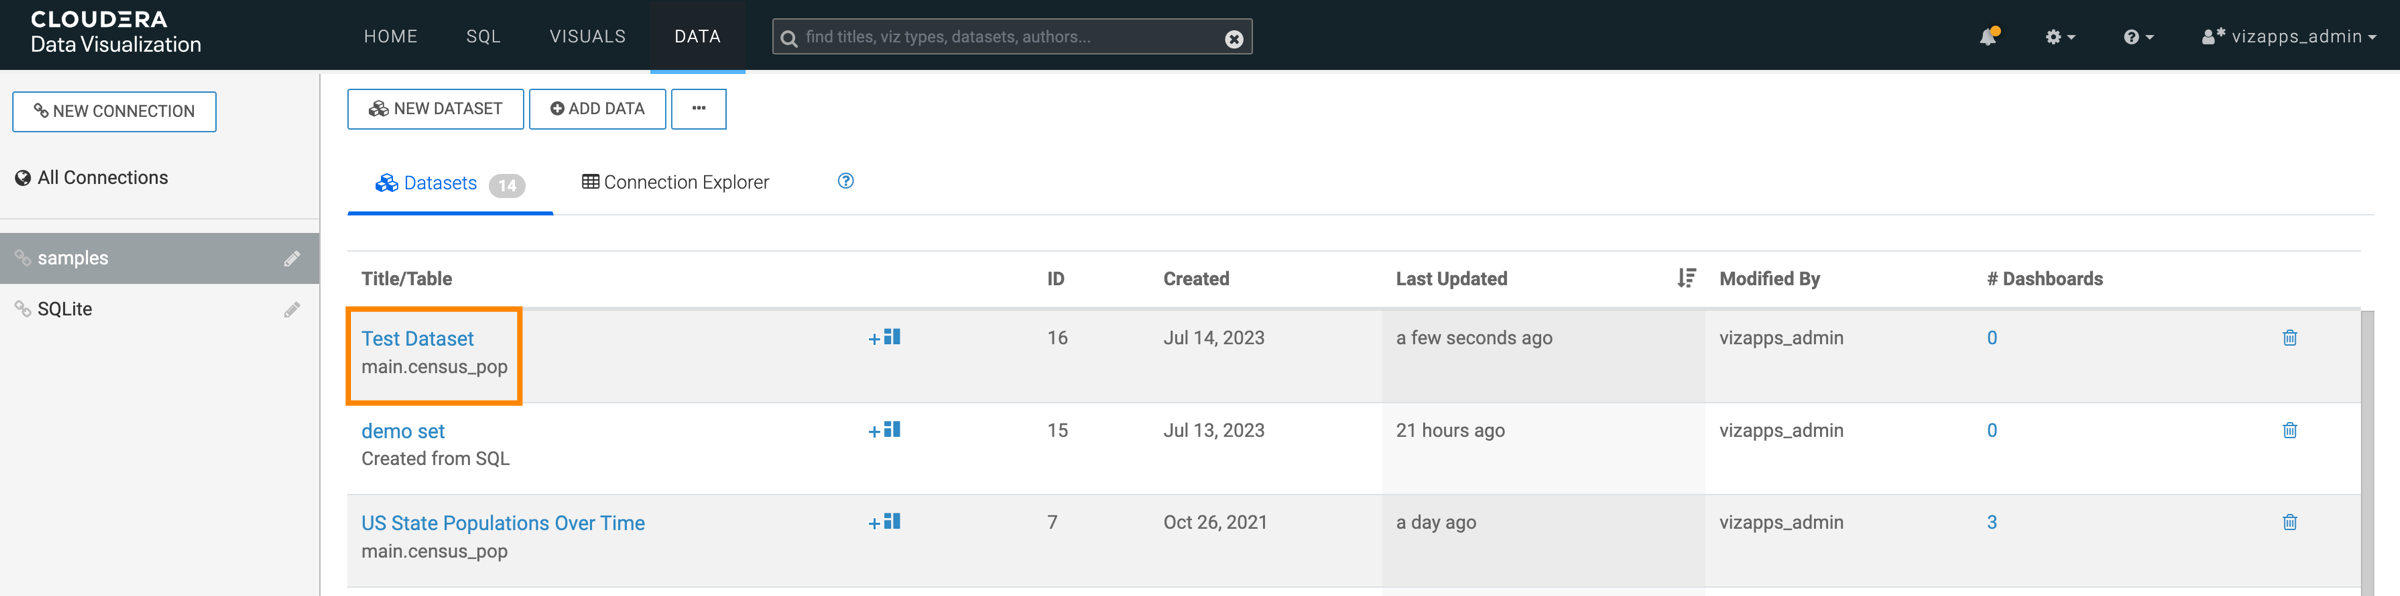Click new dashboard icon for demo set
The width and height of the screenshot is (2400, 596).
885,431
